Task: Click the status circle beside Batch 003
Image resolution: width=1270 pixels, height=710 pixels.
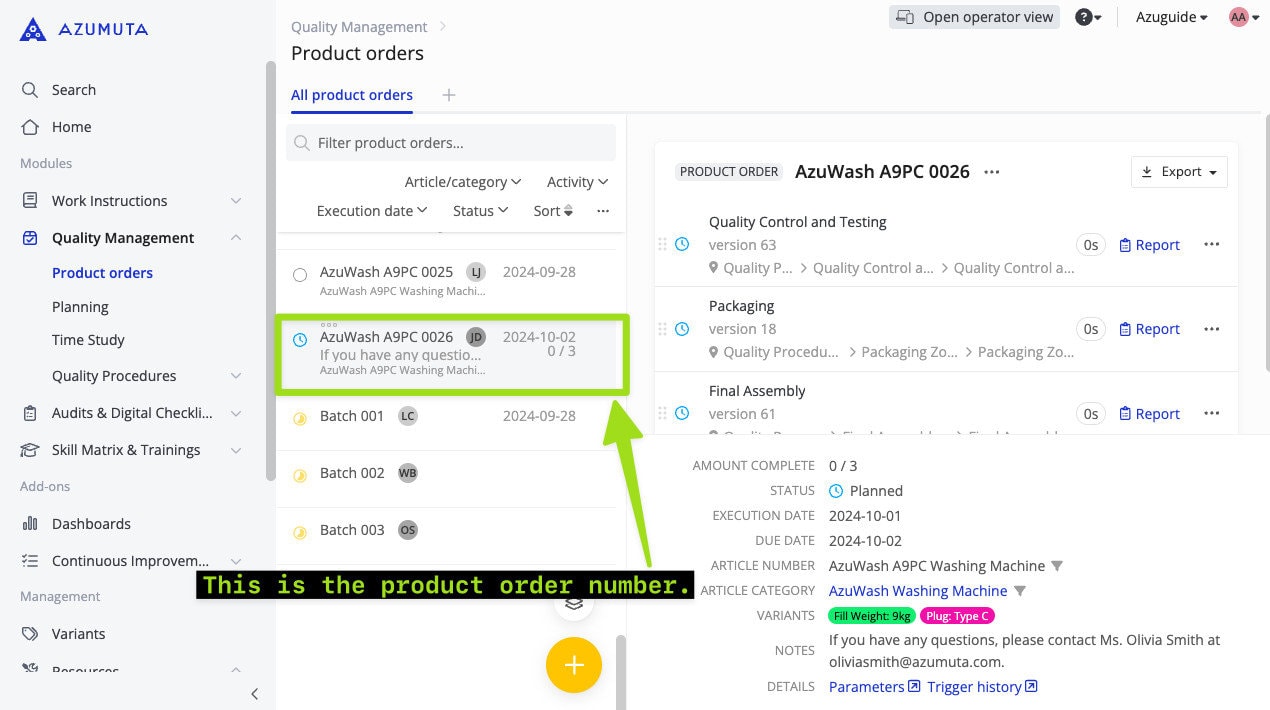Action: [300, 530]
